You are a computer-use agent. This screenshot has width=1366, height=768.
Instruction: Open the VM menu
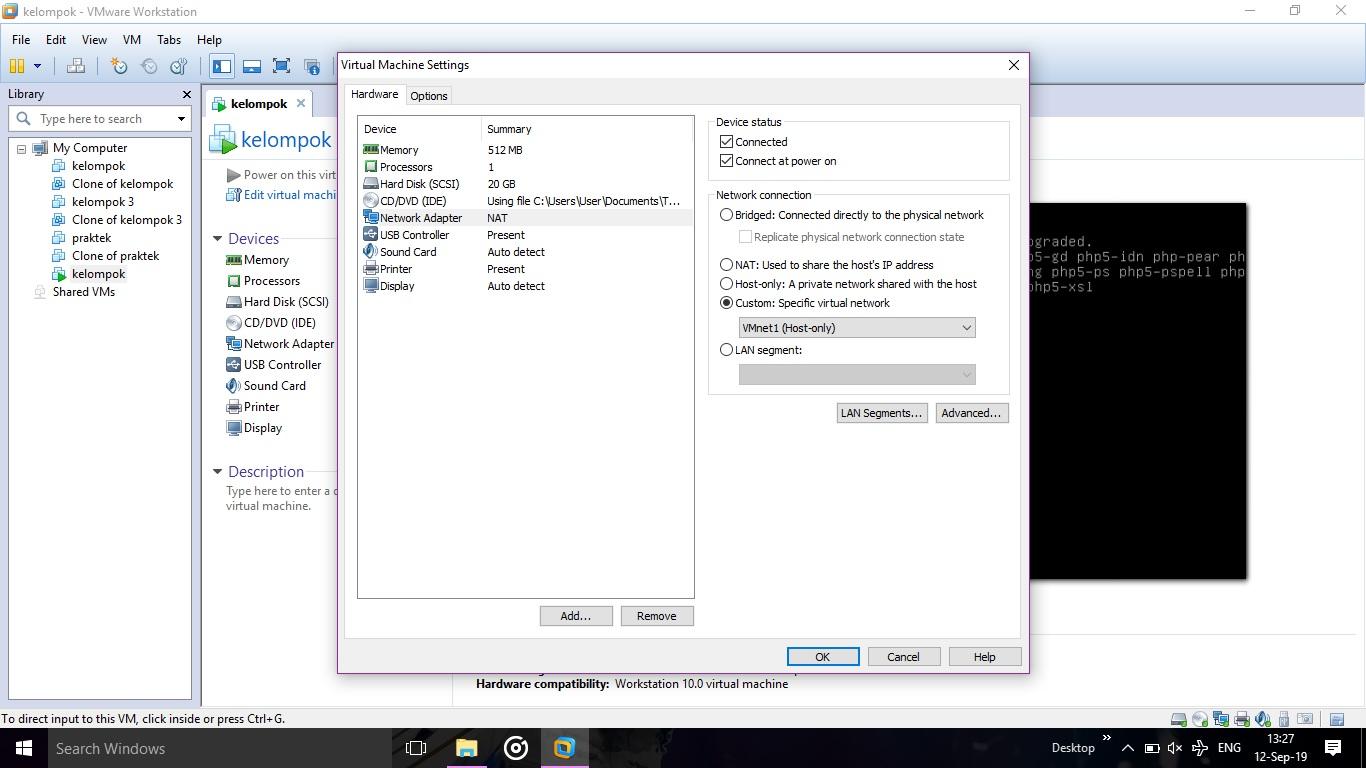pyautogui.click(x=132, y=40)
